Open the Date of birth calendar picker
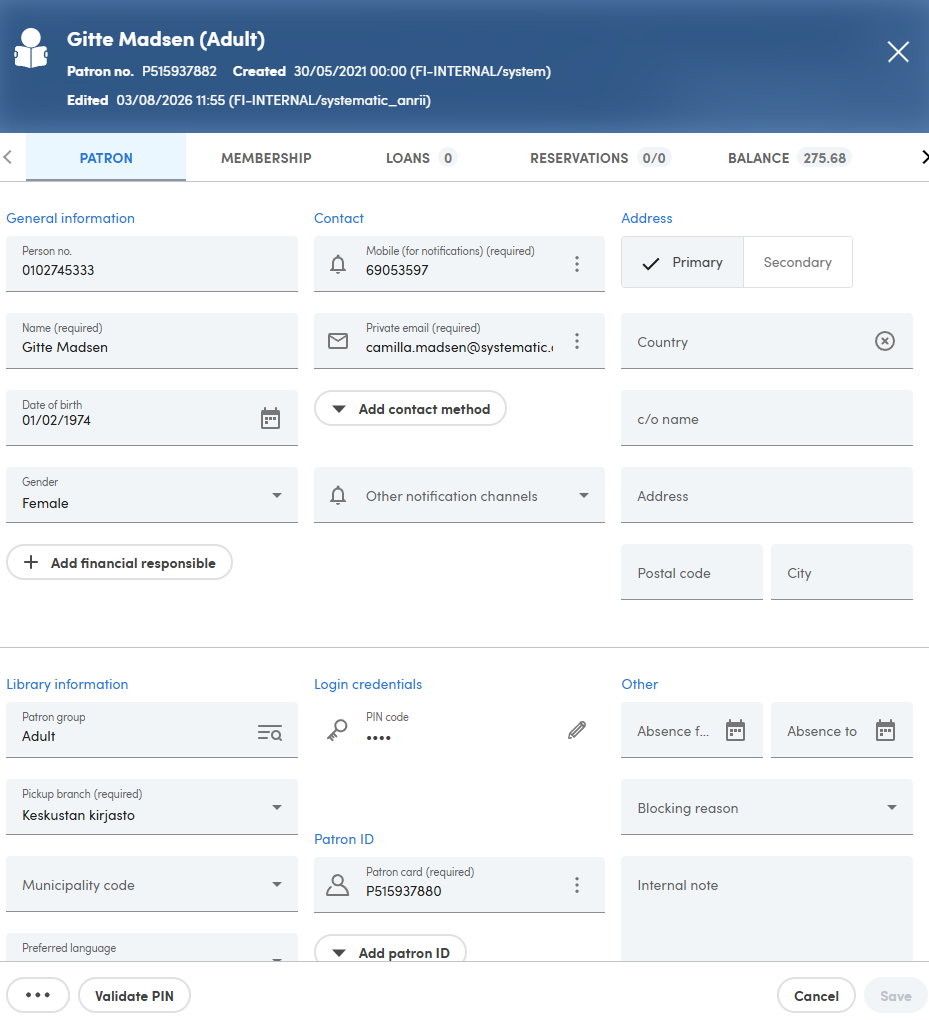This screenshot has width=929, height=1020. 270,418
